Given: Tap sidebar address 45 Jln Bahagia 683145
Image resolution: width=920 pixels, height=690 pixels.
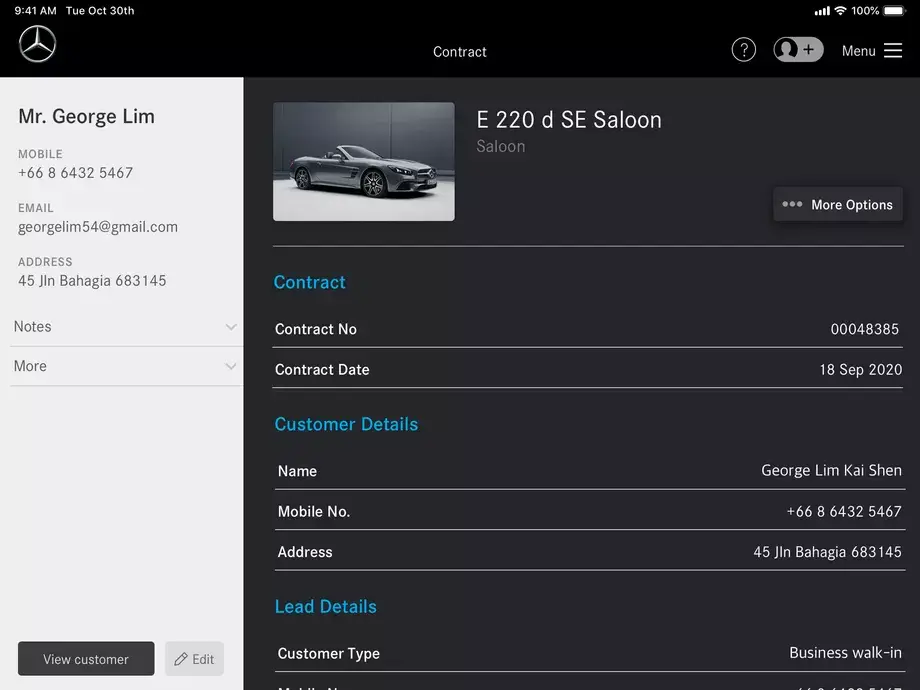Looking at the screenshot, I should 92,281.
